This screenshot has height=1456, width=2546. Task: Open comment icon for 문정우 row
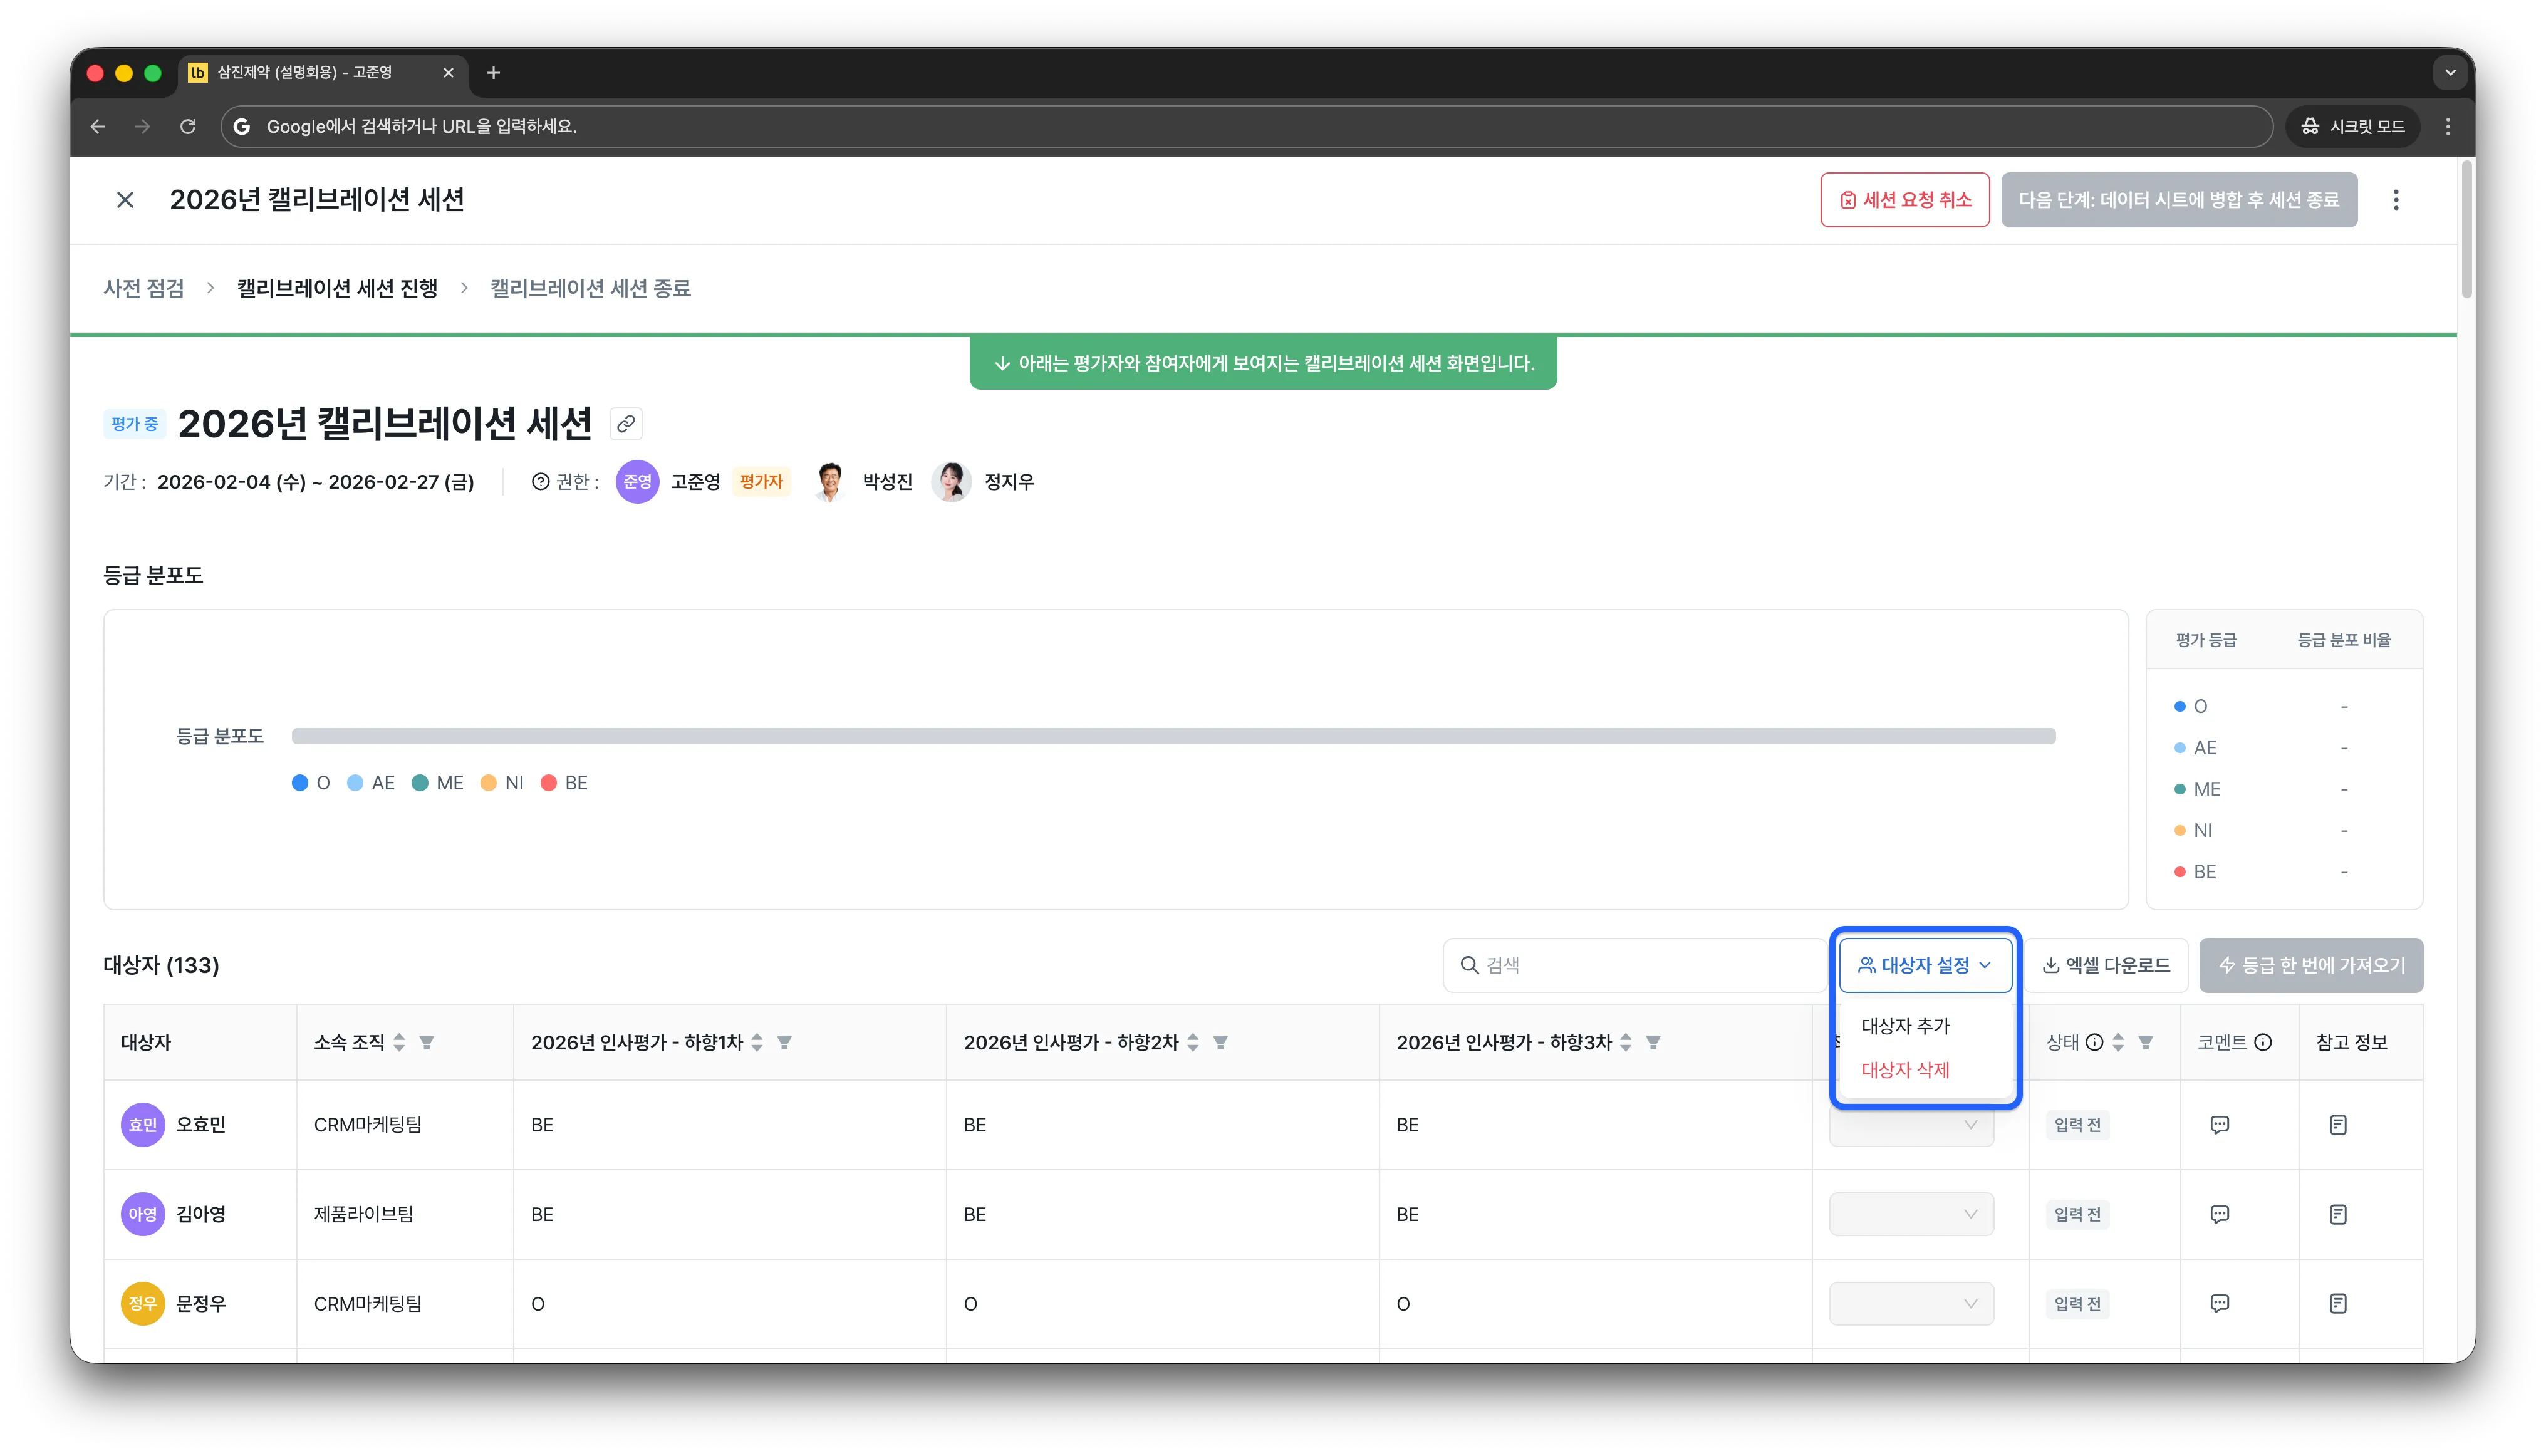pyautogui.click(x=2219, y=1303)
